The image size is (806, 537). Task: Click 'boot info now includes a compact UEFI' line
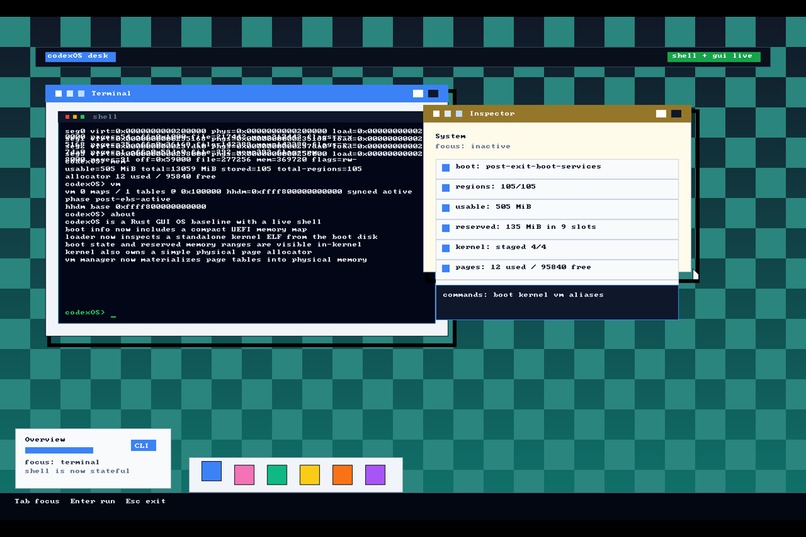pyautogui.click(x=186, y=229)
